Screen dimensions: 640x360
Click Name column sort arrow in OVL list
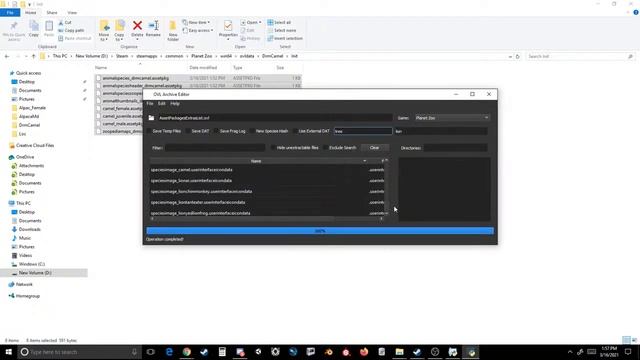[364, 161]
